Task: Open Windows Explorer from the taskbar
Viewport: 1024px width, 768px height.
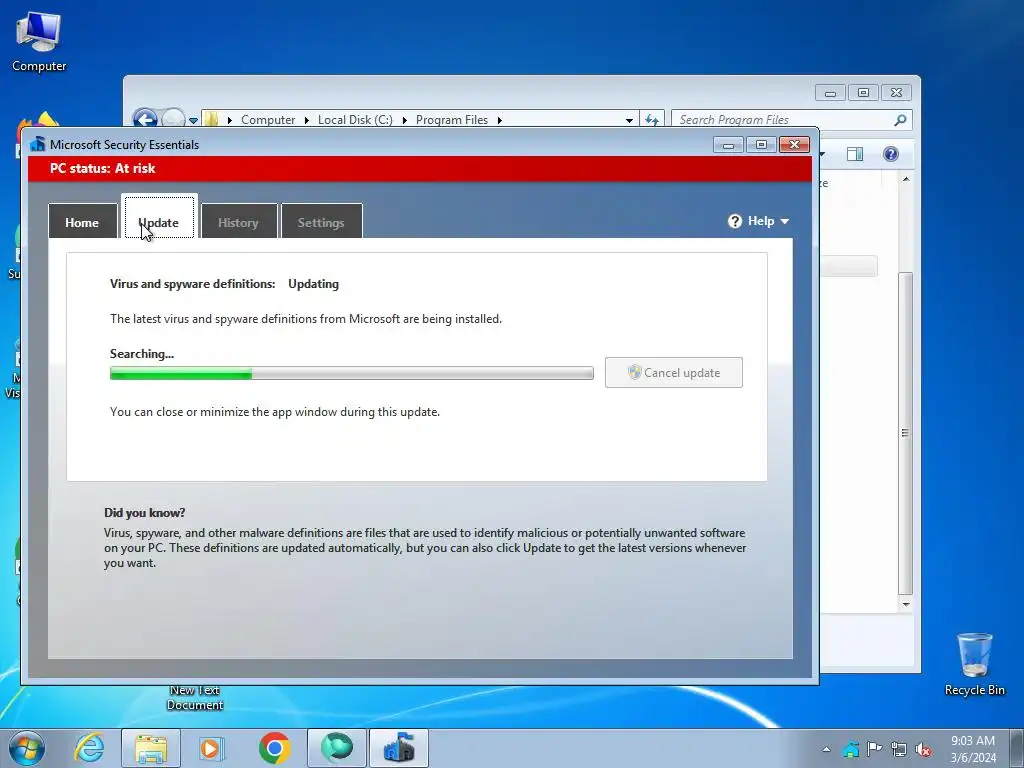Action: pos(151,748)
